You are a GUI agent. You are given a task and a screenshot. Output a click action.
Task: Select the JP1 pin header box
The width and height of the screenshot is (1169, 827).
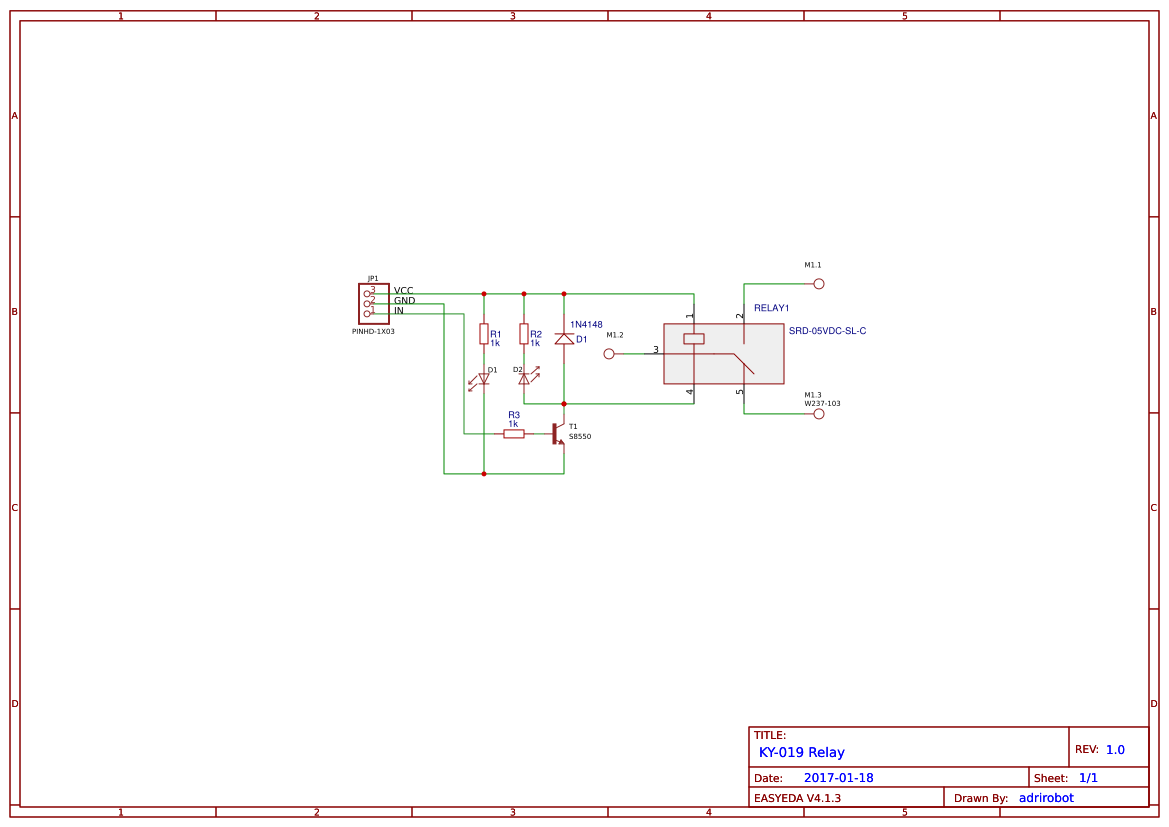pos(374,304)
